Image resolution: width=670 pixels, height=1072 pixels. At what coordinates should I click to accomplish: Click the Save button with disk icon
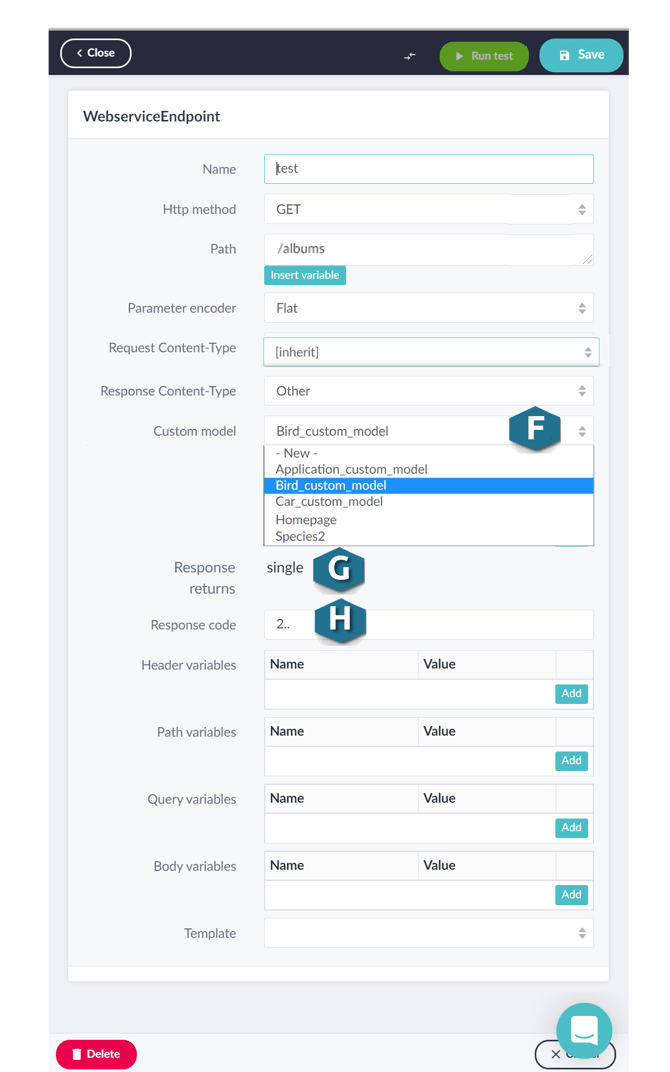[581, 55]
